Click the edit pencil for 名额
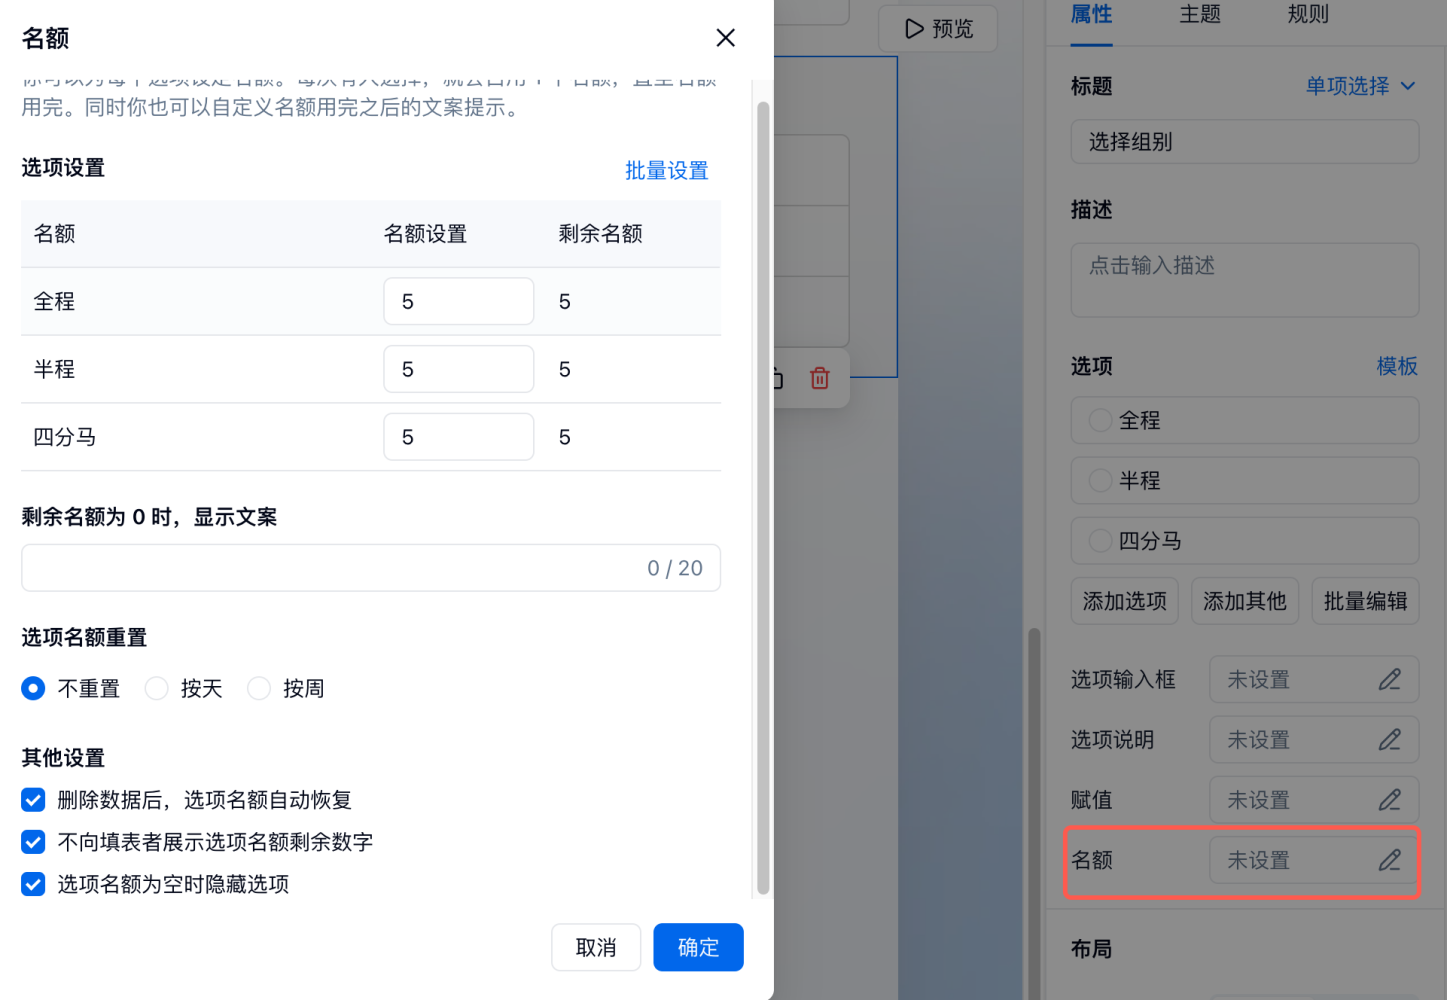1447x1000 pixels. tap(1389, 860)
